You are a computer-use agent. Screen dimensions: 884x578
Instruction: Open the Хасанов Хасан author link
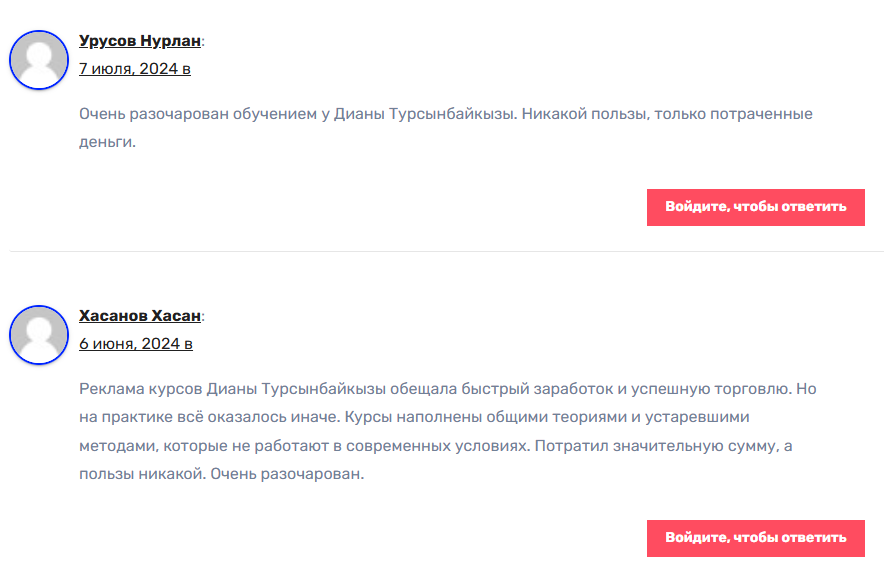(140, 316)
